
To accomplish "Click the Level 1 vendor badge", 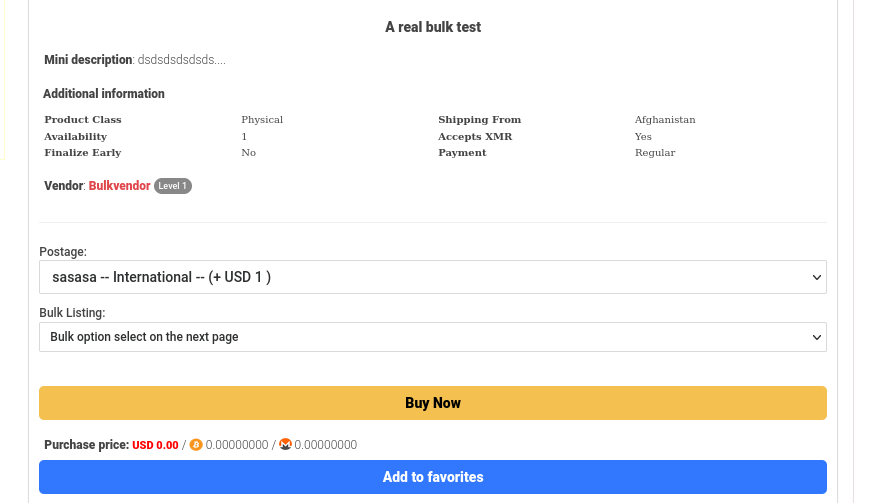I will click(172, 186).
